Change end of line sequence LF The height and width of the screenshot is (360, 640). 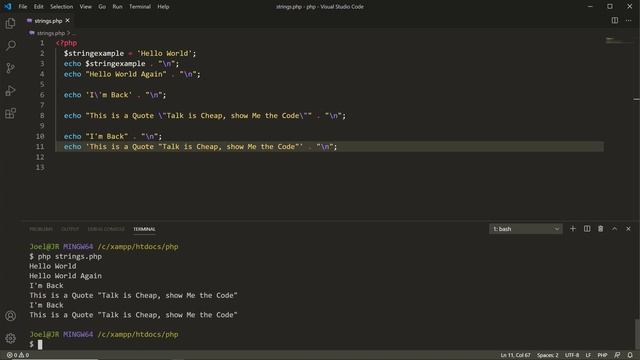[588, 355]
